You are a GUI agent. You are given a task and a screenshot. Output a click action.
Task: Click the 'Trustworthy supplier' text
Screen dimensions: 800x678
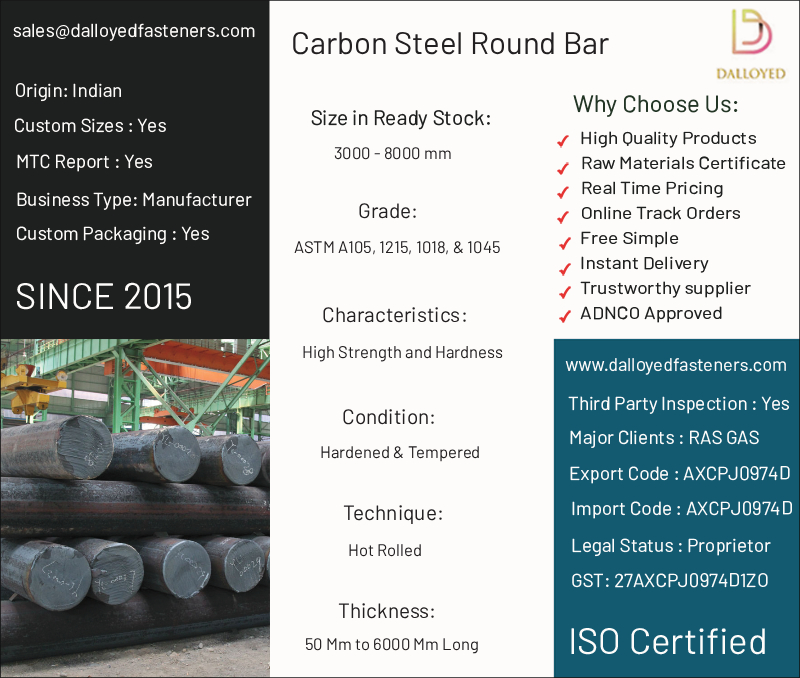coord(665,289)
